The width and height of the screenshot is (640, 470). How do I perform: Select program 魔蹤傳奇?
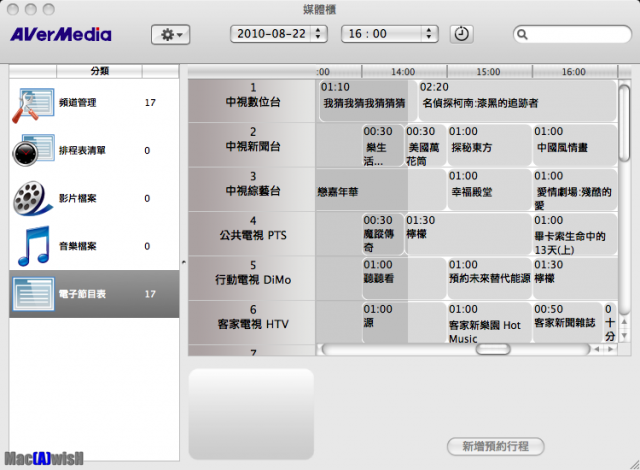(x=383, y=234)
